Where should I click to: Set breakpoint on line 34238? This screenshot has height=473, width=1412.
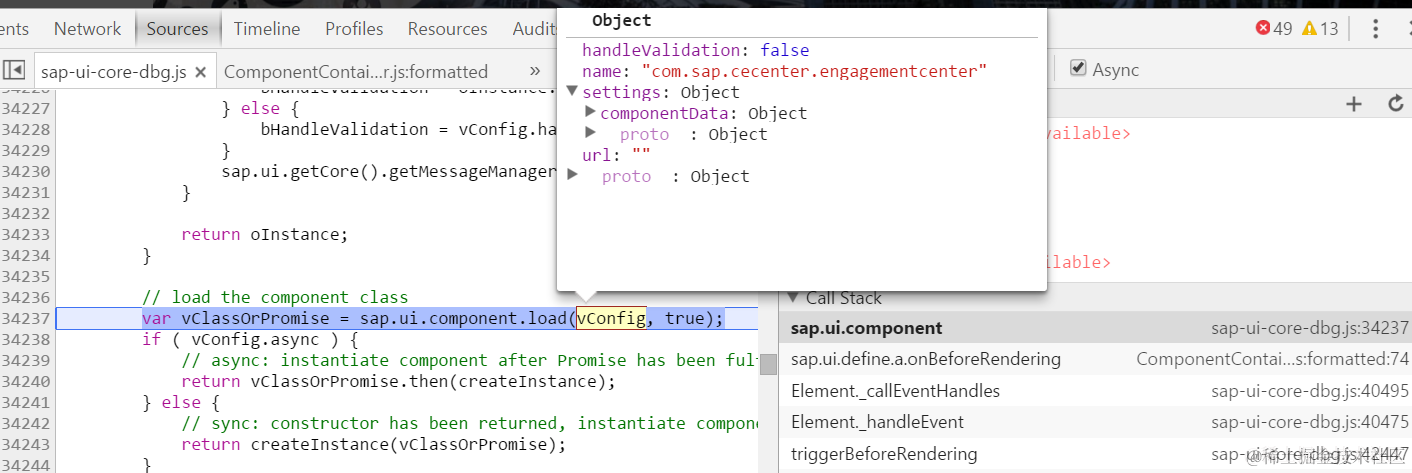click(x=25, y=339)
